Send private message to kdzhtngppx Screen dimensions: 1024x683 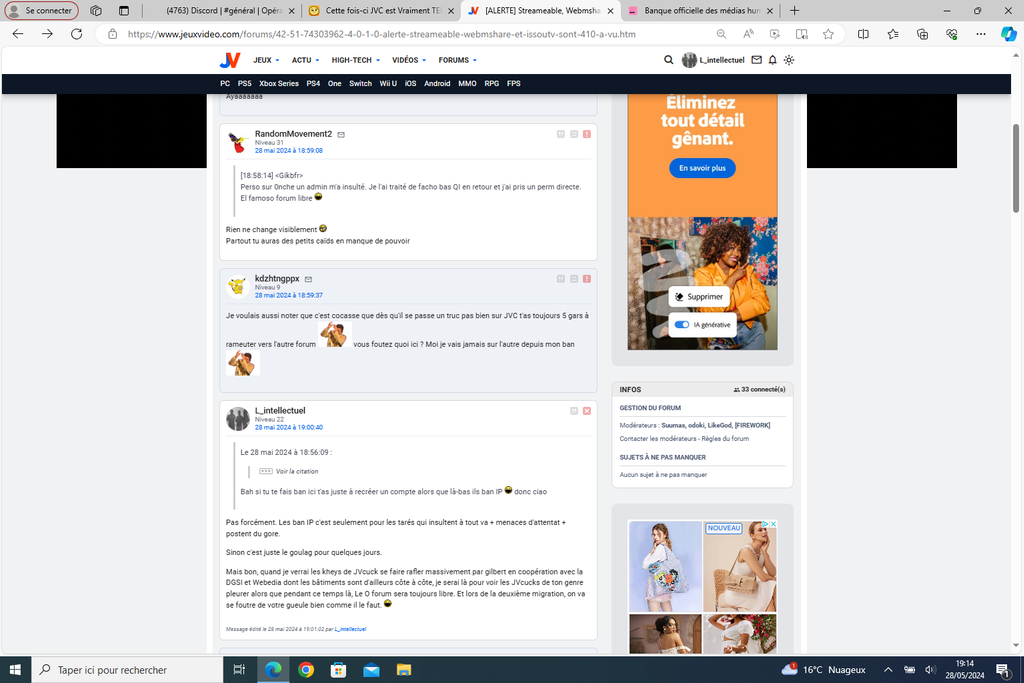coord(308,279)
